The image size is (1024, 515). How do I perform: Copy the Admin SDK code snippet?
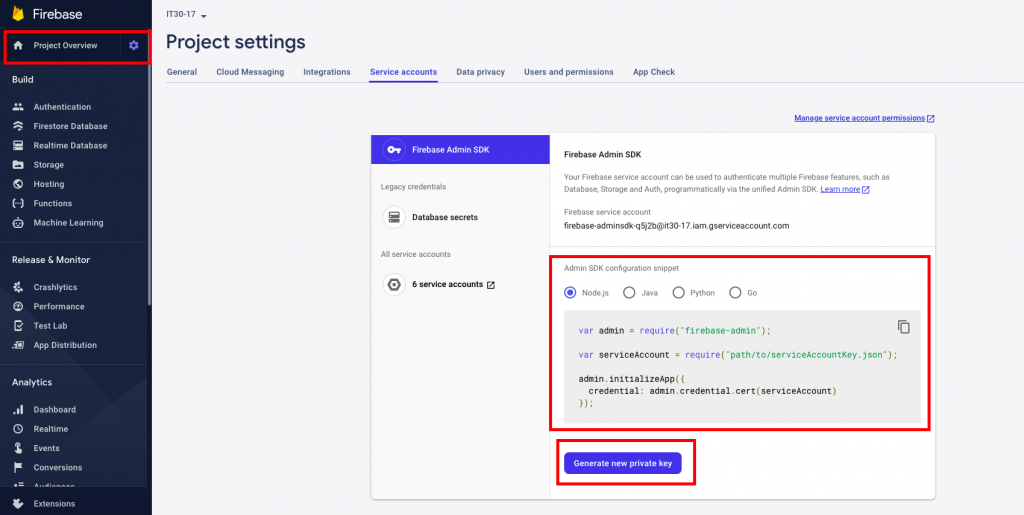coord(904,327)
